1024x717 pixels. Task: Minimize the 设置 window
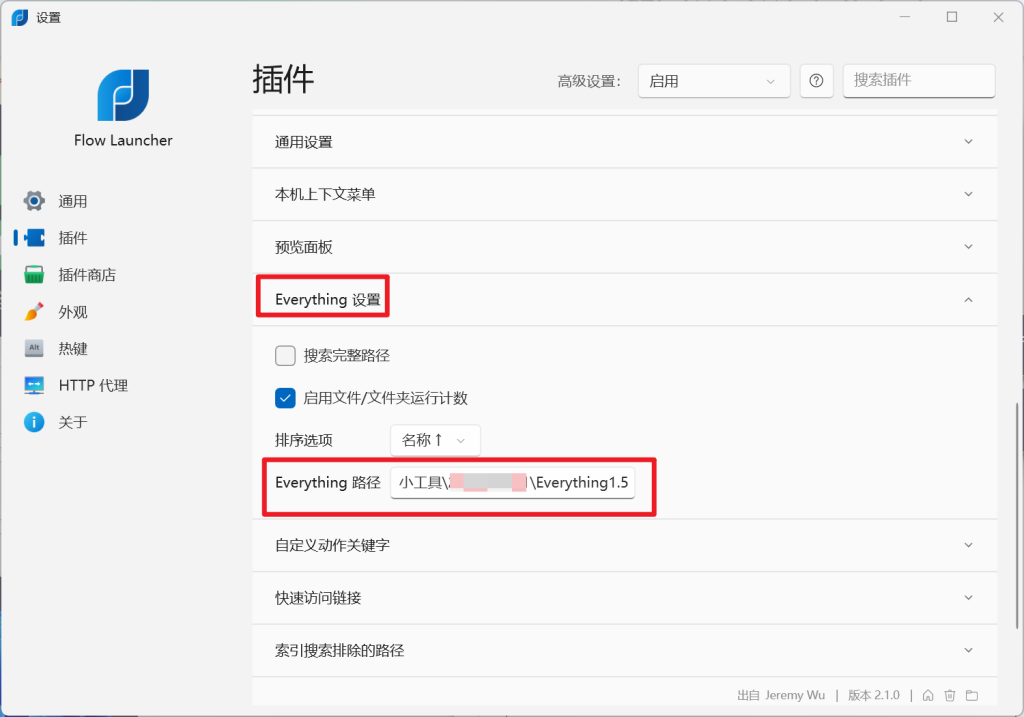click(905, 17)
